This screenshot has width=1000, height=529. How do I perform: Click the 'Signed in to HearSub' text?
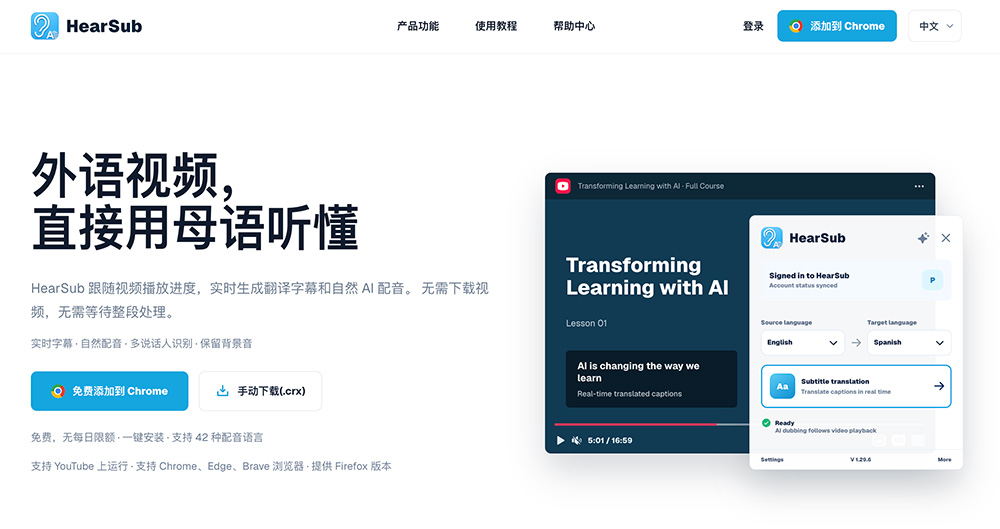pyautogui.click(x=809, y=276)
